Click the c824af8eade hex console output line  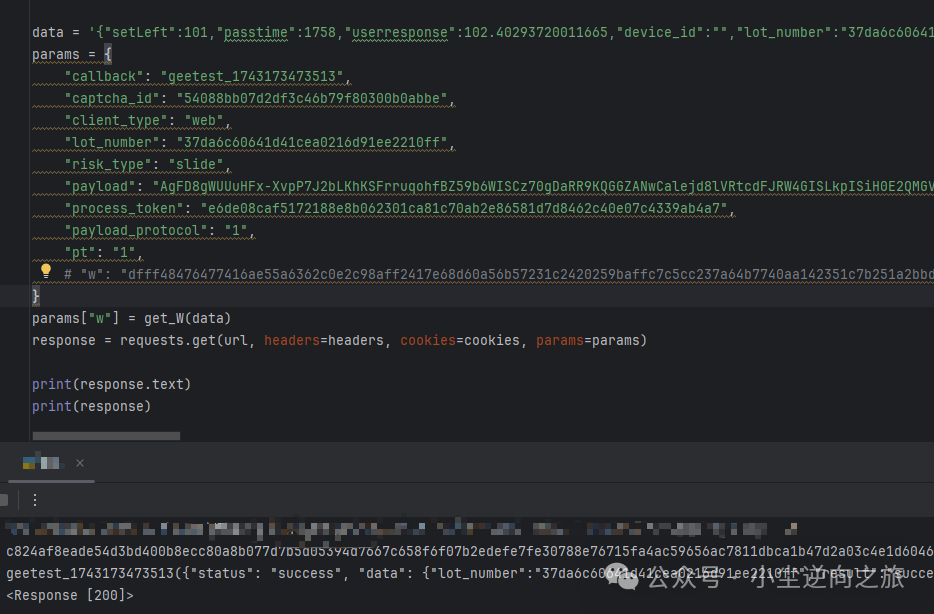470,551
